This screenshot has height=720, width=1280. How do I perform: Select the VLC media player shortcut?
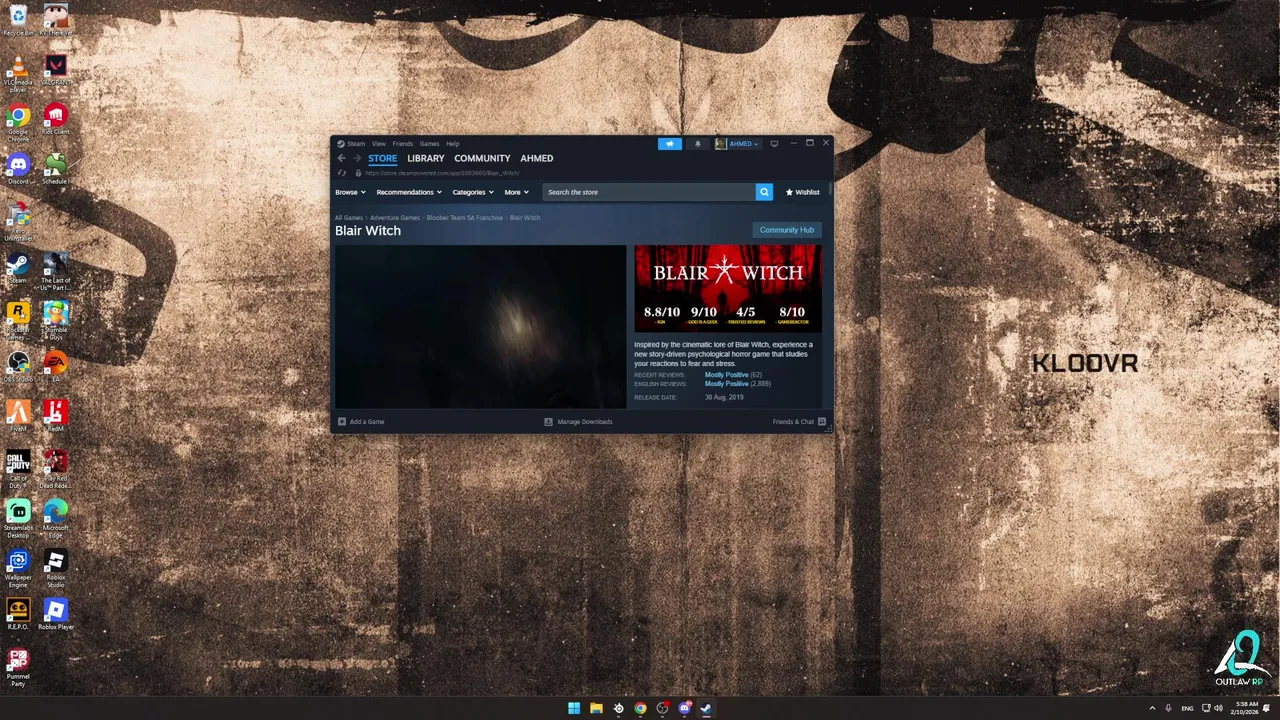tap(18, 72)
